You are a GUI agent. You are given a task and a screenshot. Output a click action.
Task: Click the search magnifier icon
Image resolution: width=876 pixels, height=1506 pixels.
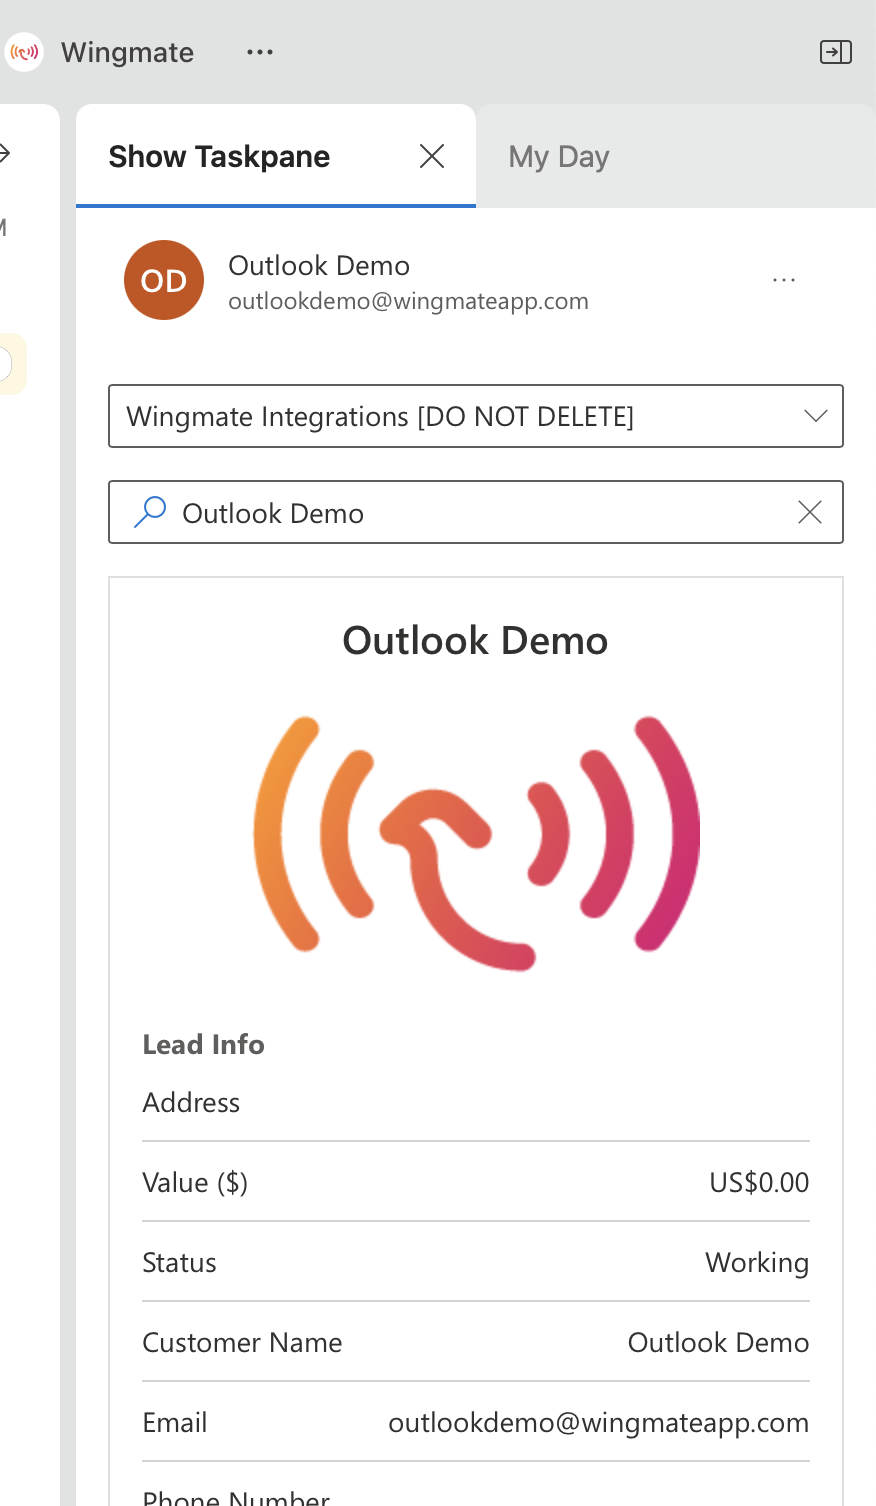150,512
